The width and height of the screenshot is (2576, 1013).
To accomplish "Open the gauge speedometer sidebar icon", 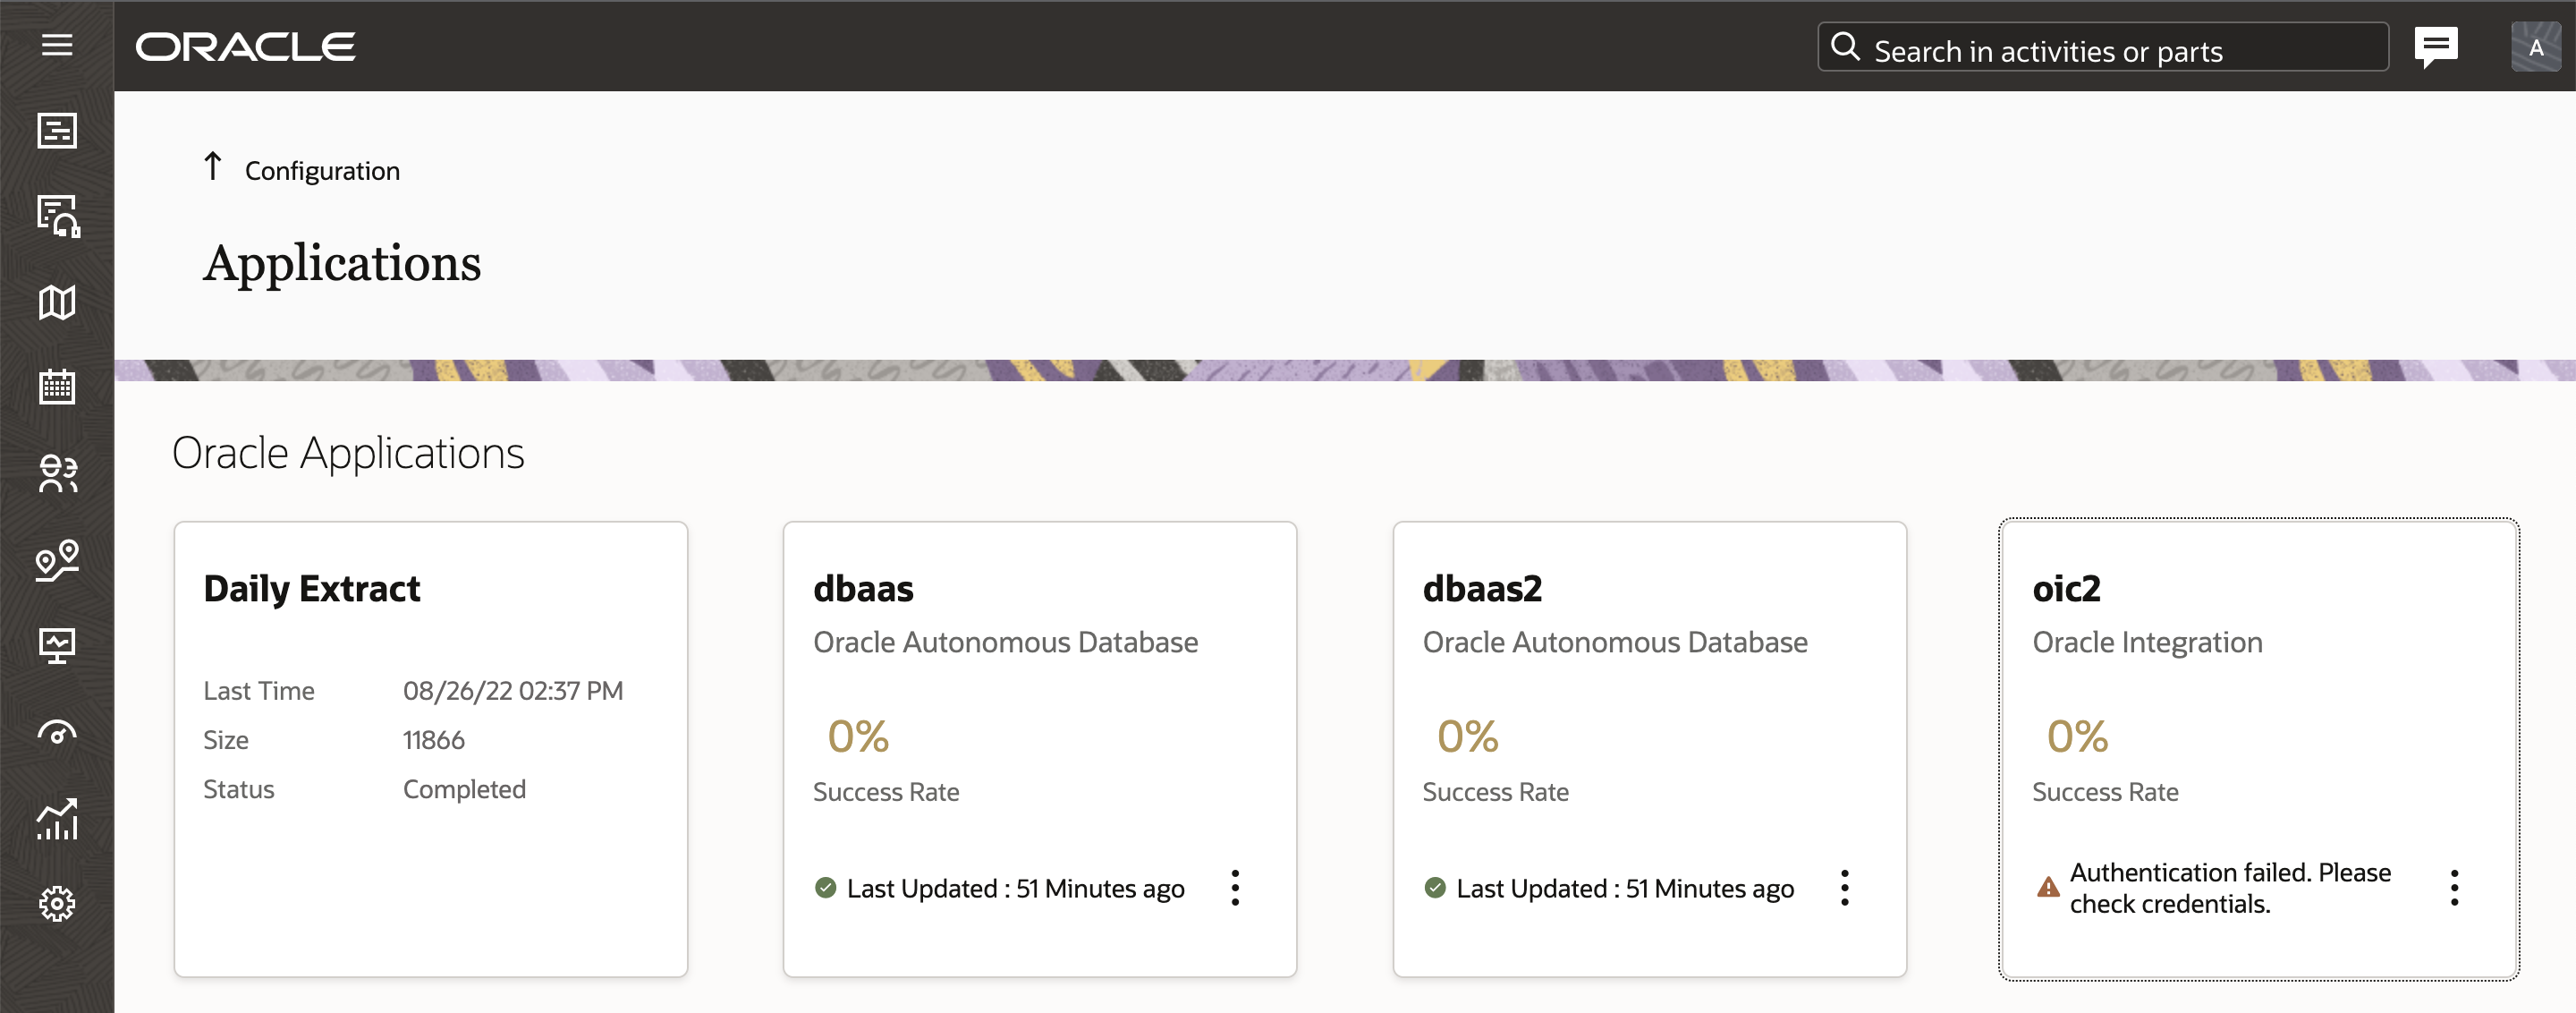I will [x=57, y=733].
